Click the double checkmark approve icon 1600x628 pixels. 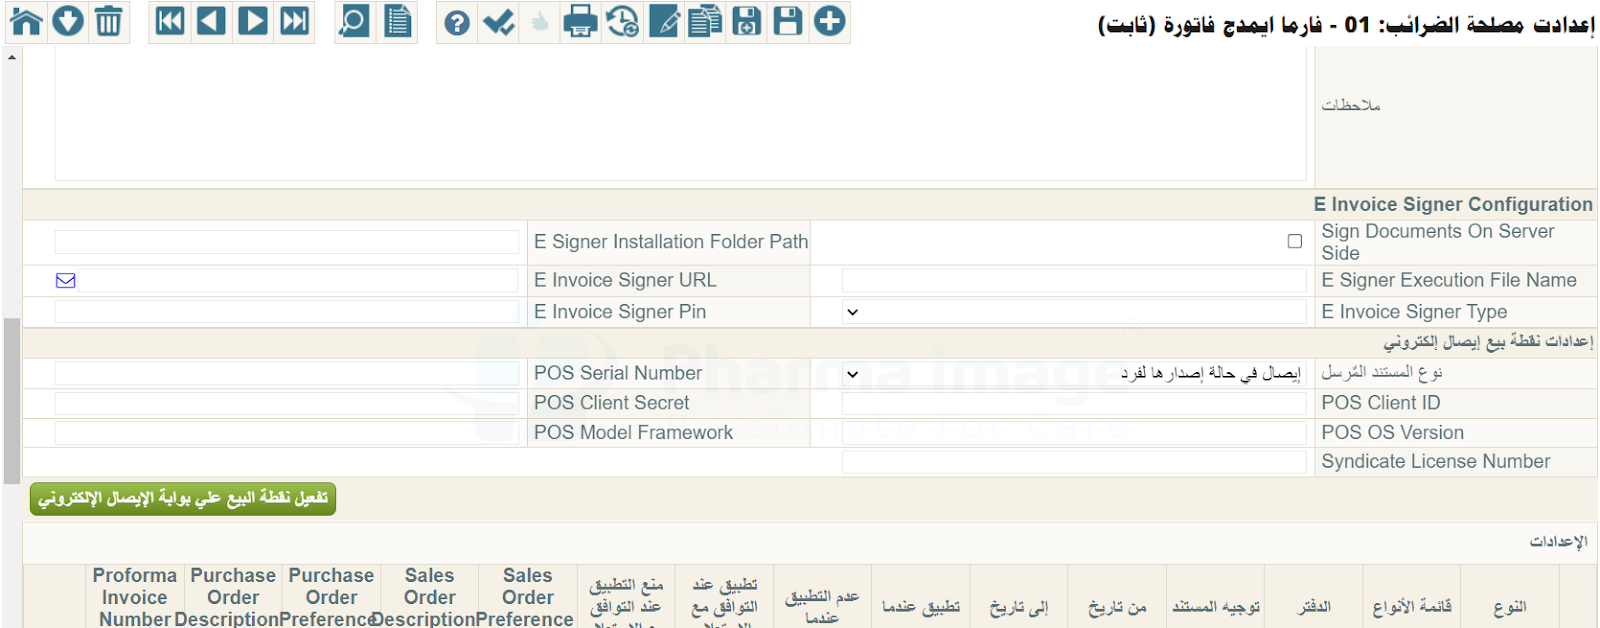point(498,22)
